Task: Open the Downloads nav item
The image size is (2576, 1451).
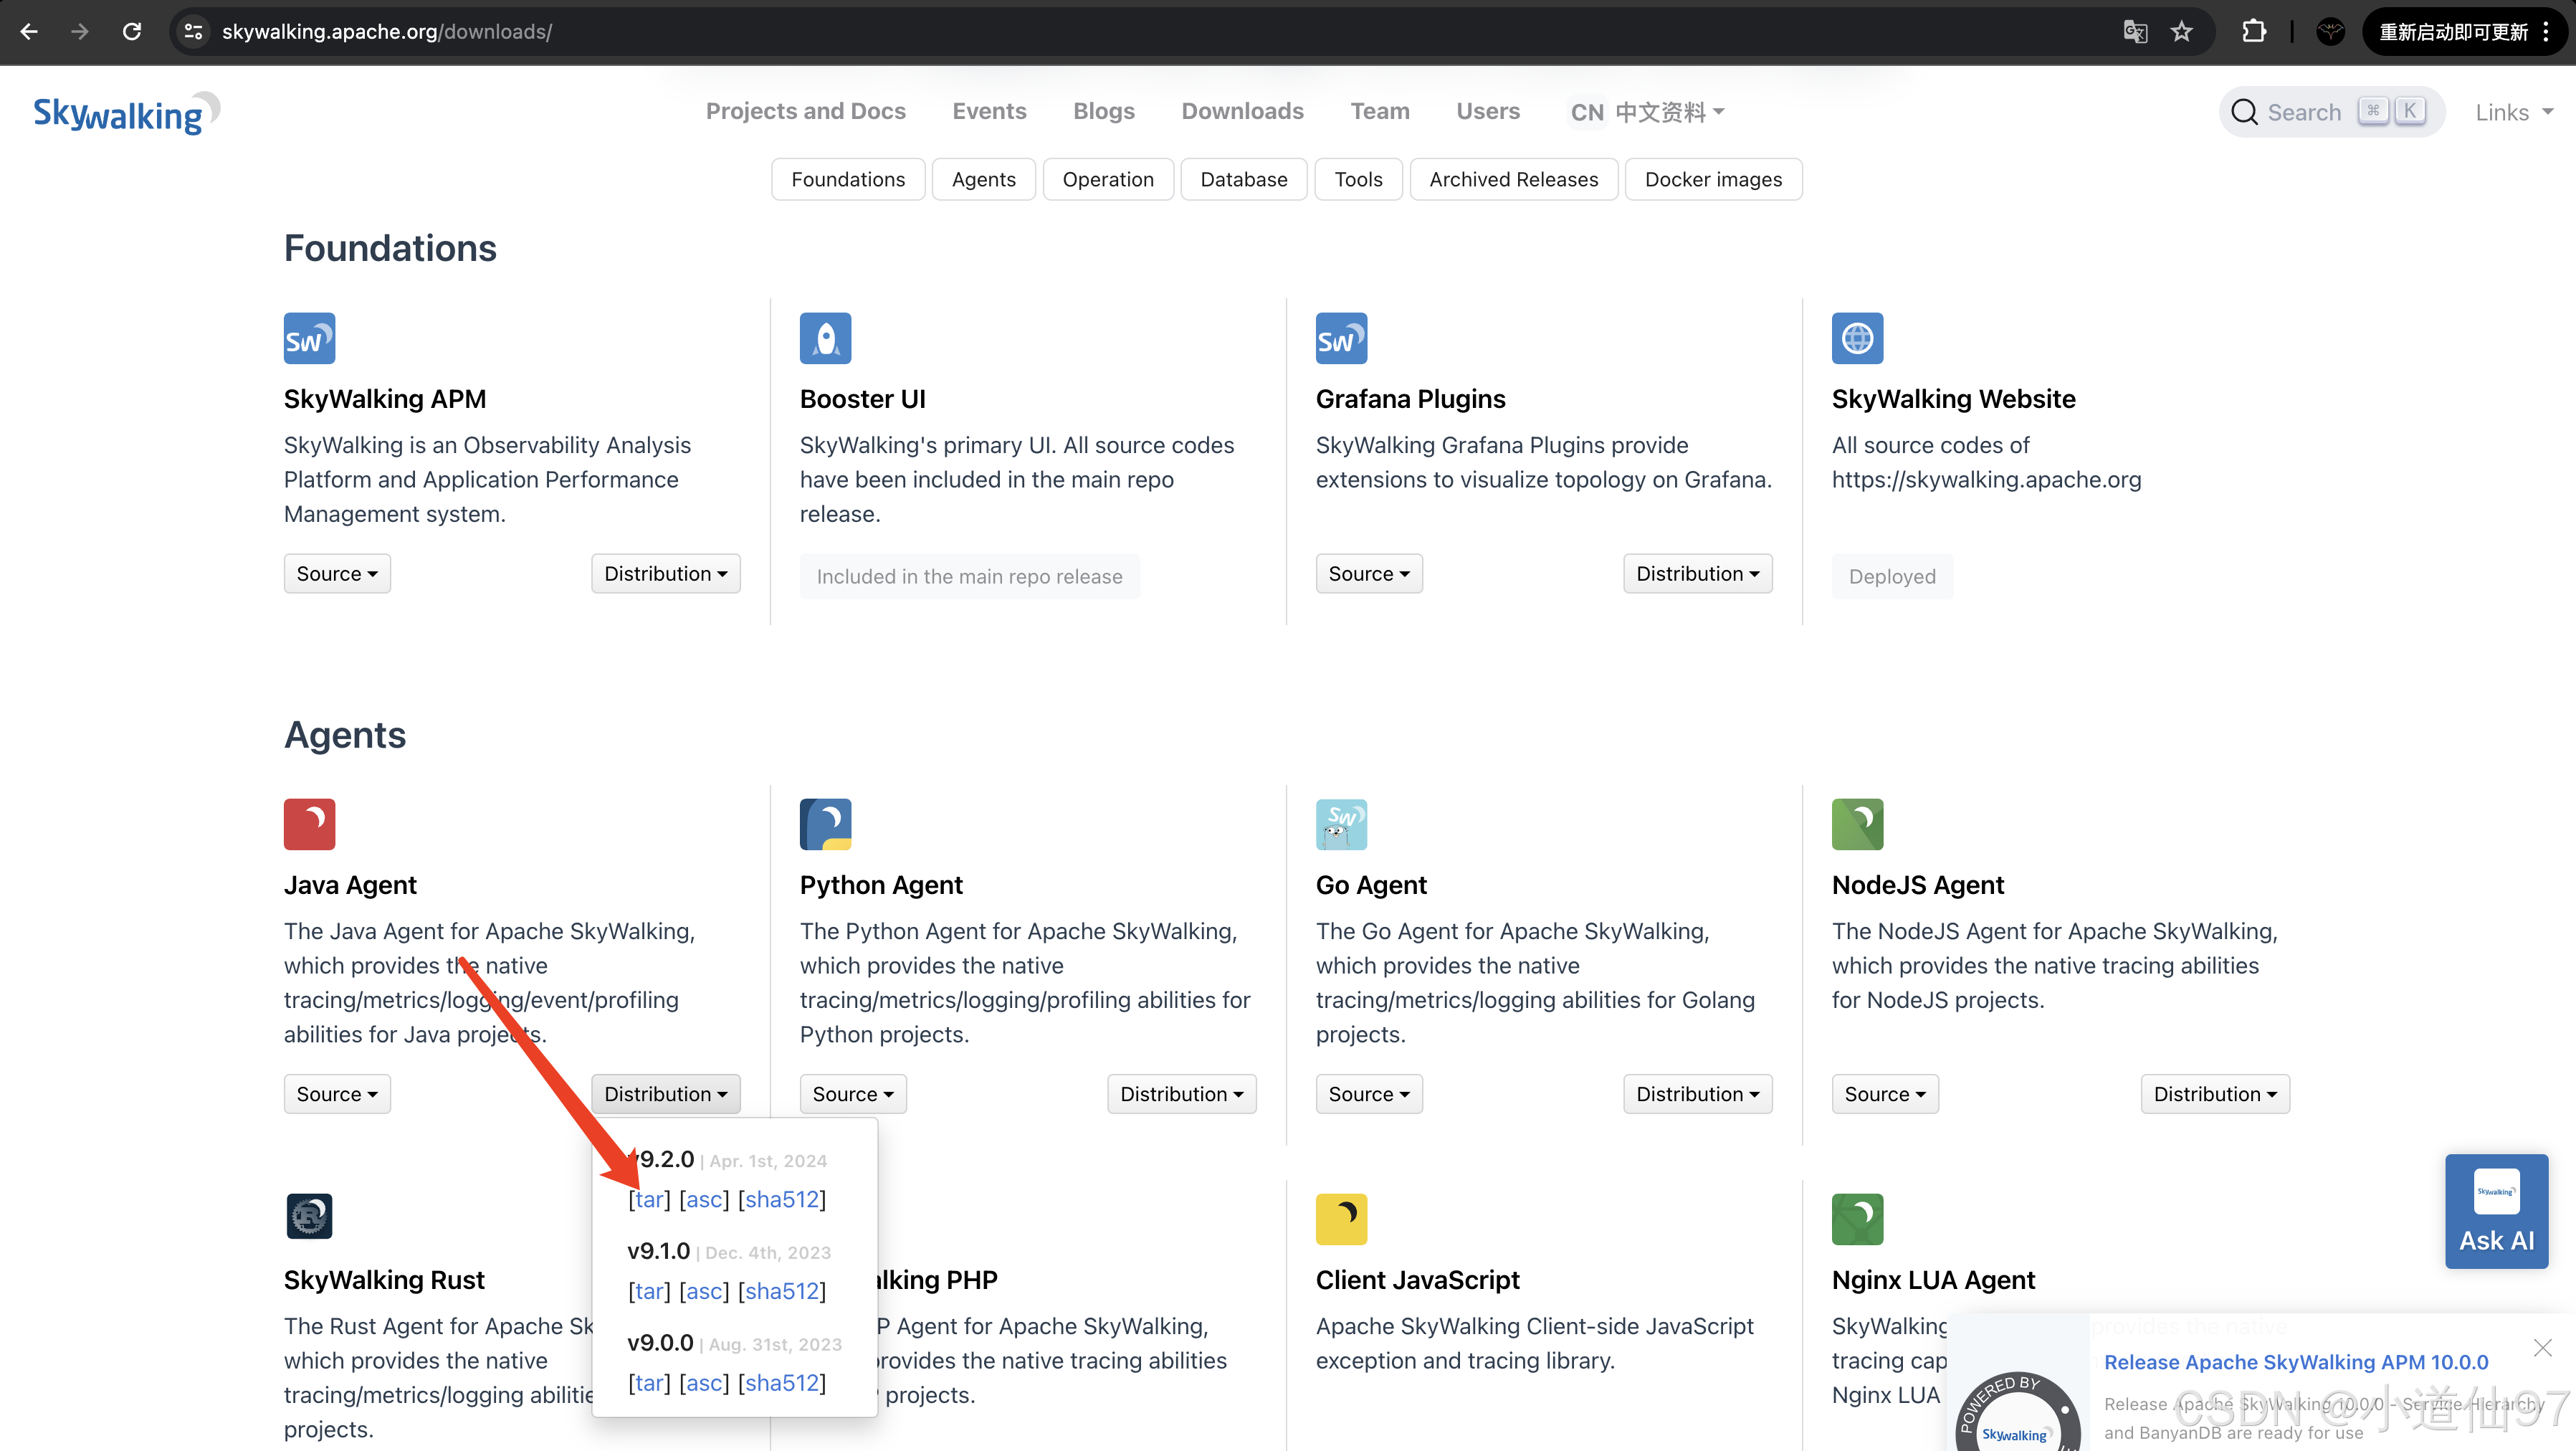Action: 1242,111
